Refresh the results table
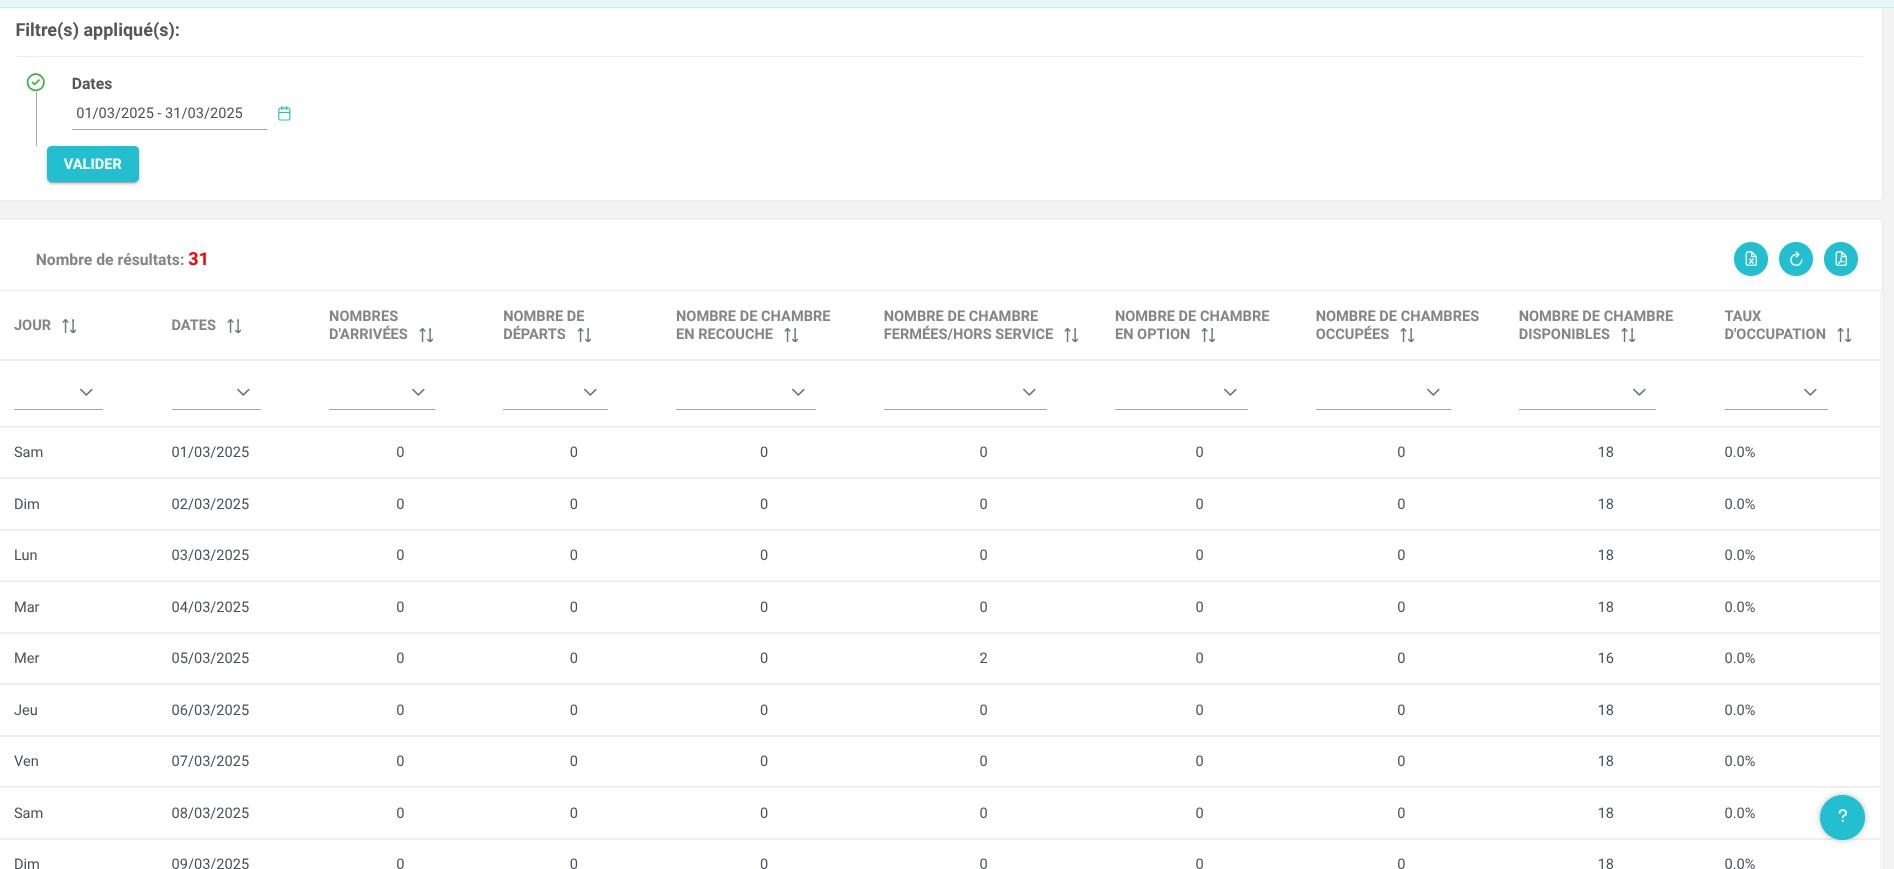The image size is (1894, 869). (1795, 259)
